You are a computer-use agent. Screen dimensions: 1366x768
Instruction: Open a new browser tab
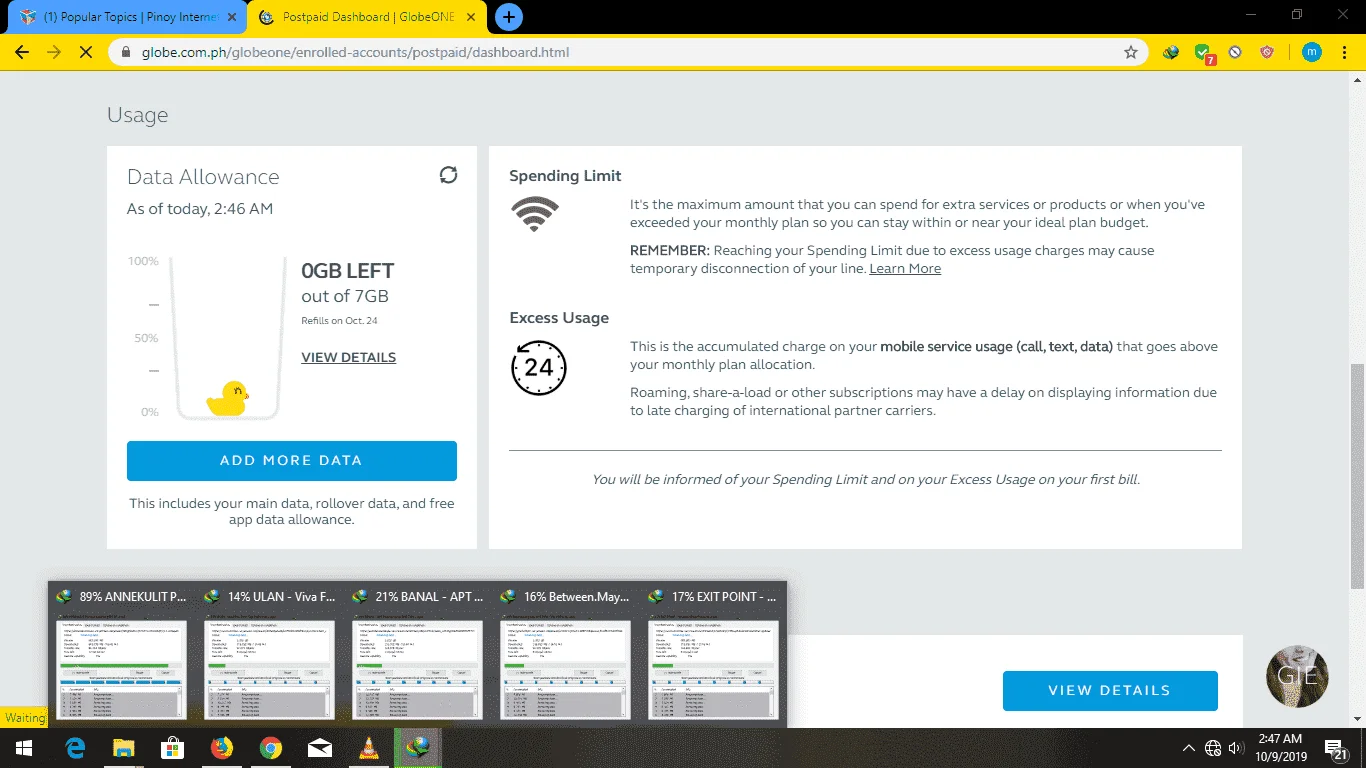(x=509, y=17)
